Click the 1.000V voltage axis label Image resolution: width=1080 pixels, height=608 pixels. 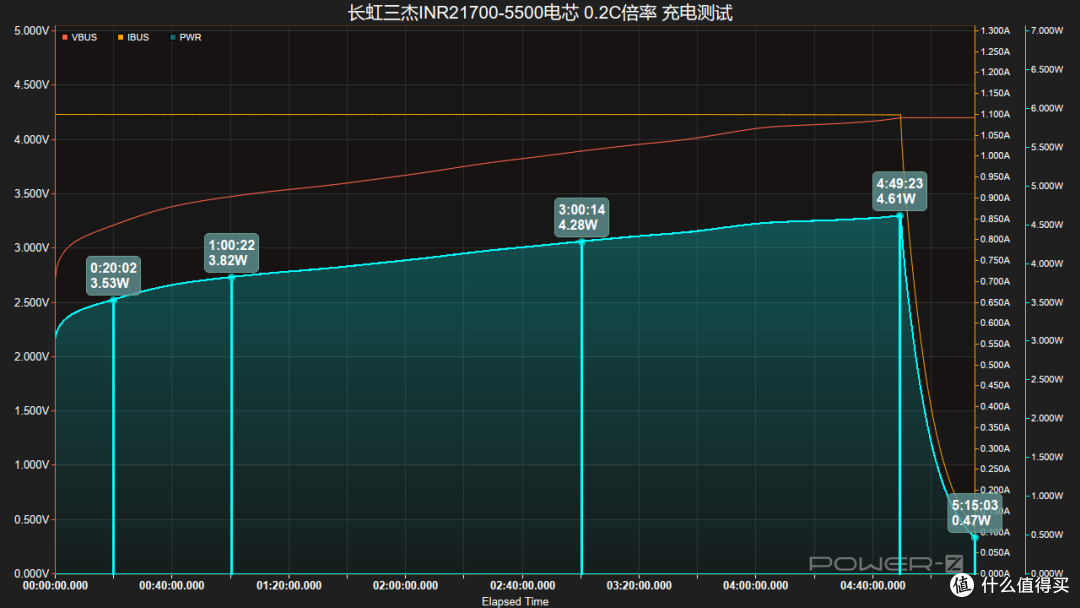[x=32, y=465]
